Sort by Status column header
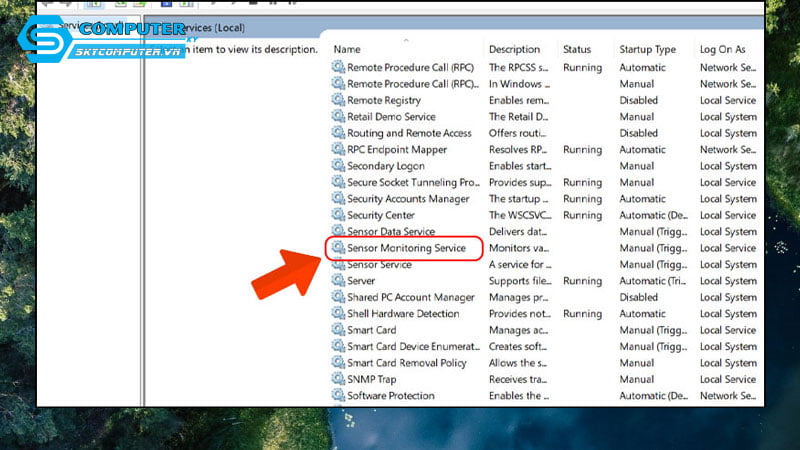 point(577,49)
